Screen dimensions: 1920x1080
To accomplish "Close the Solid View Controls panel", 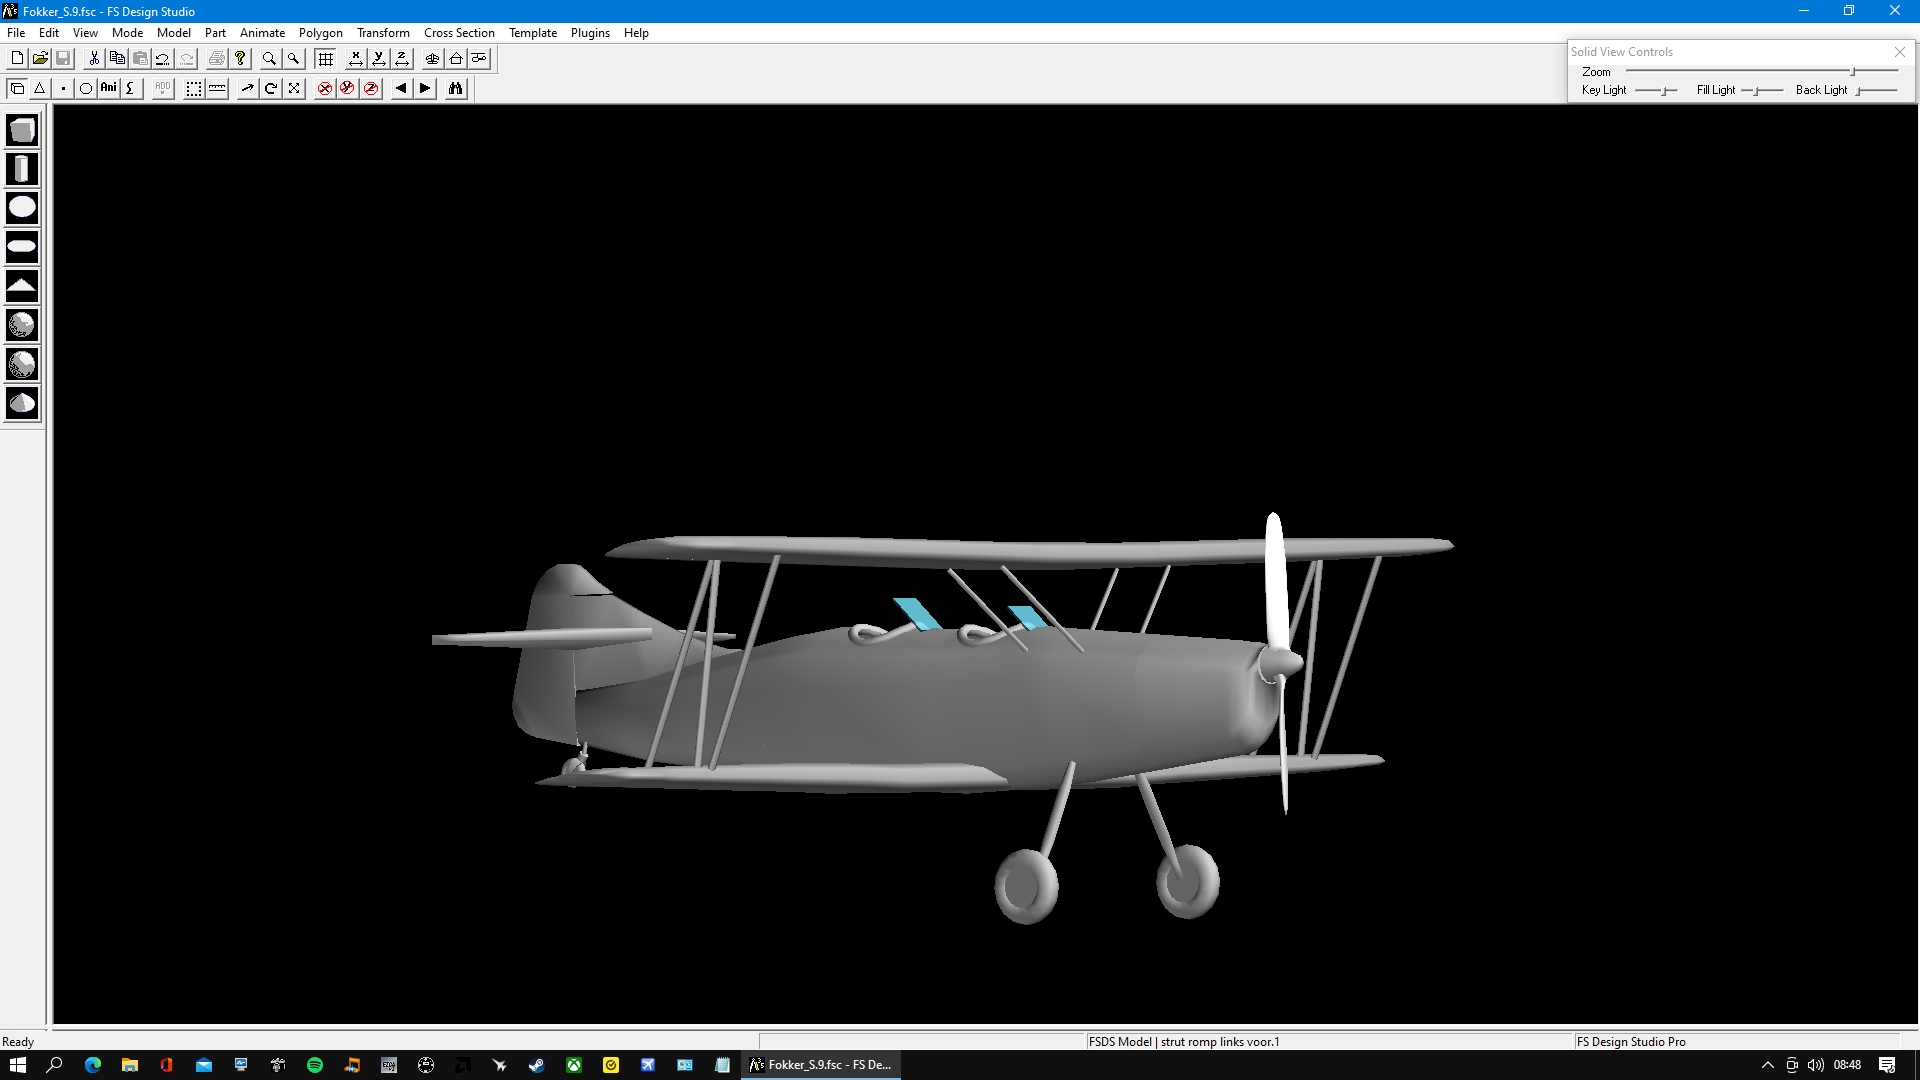I will [1900, 52].
